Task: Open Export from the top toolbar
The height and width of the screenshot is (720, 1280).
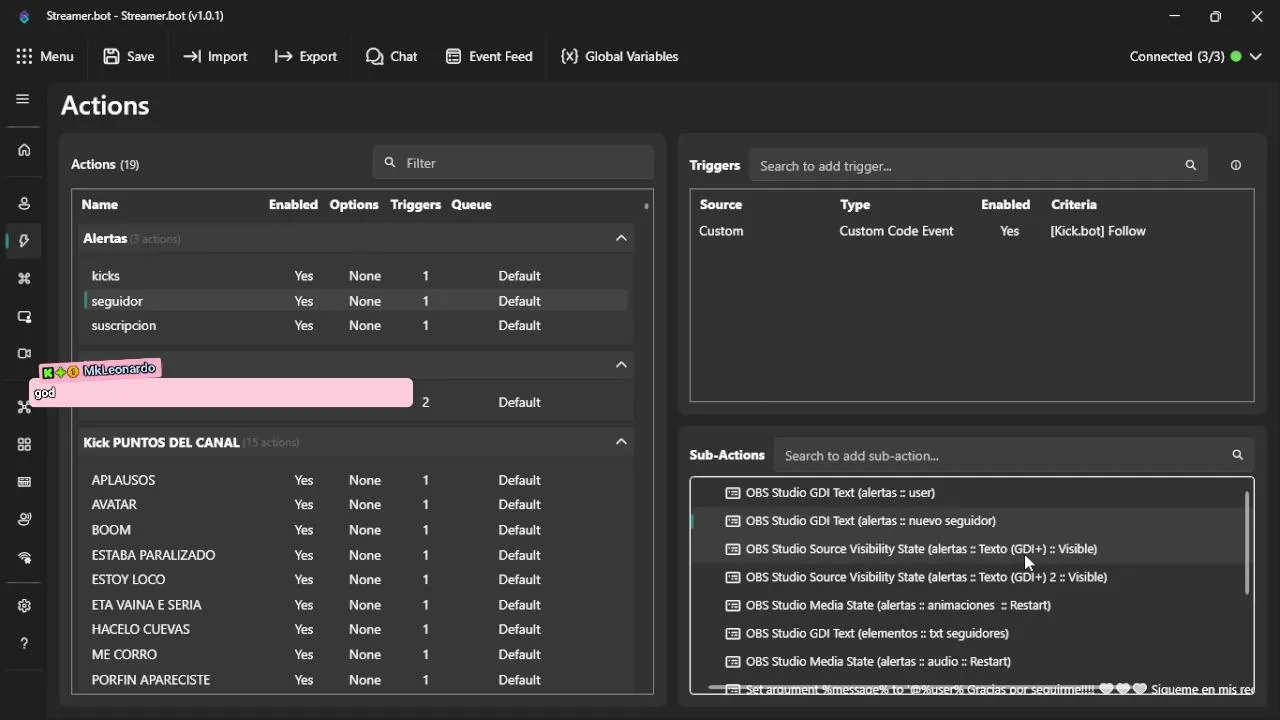Action: [306, 57]
